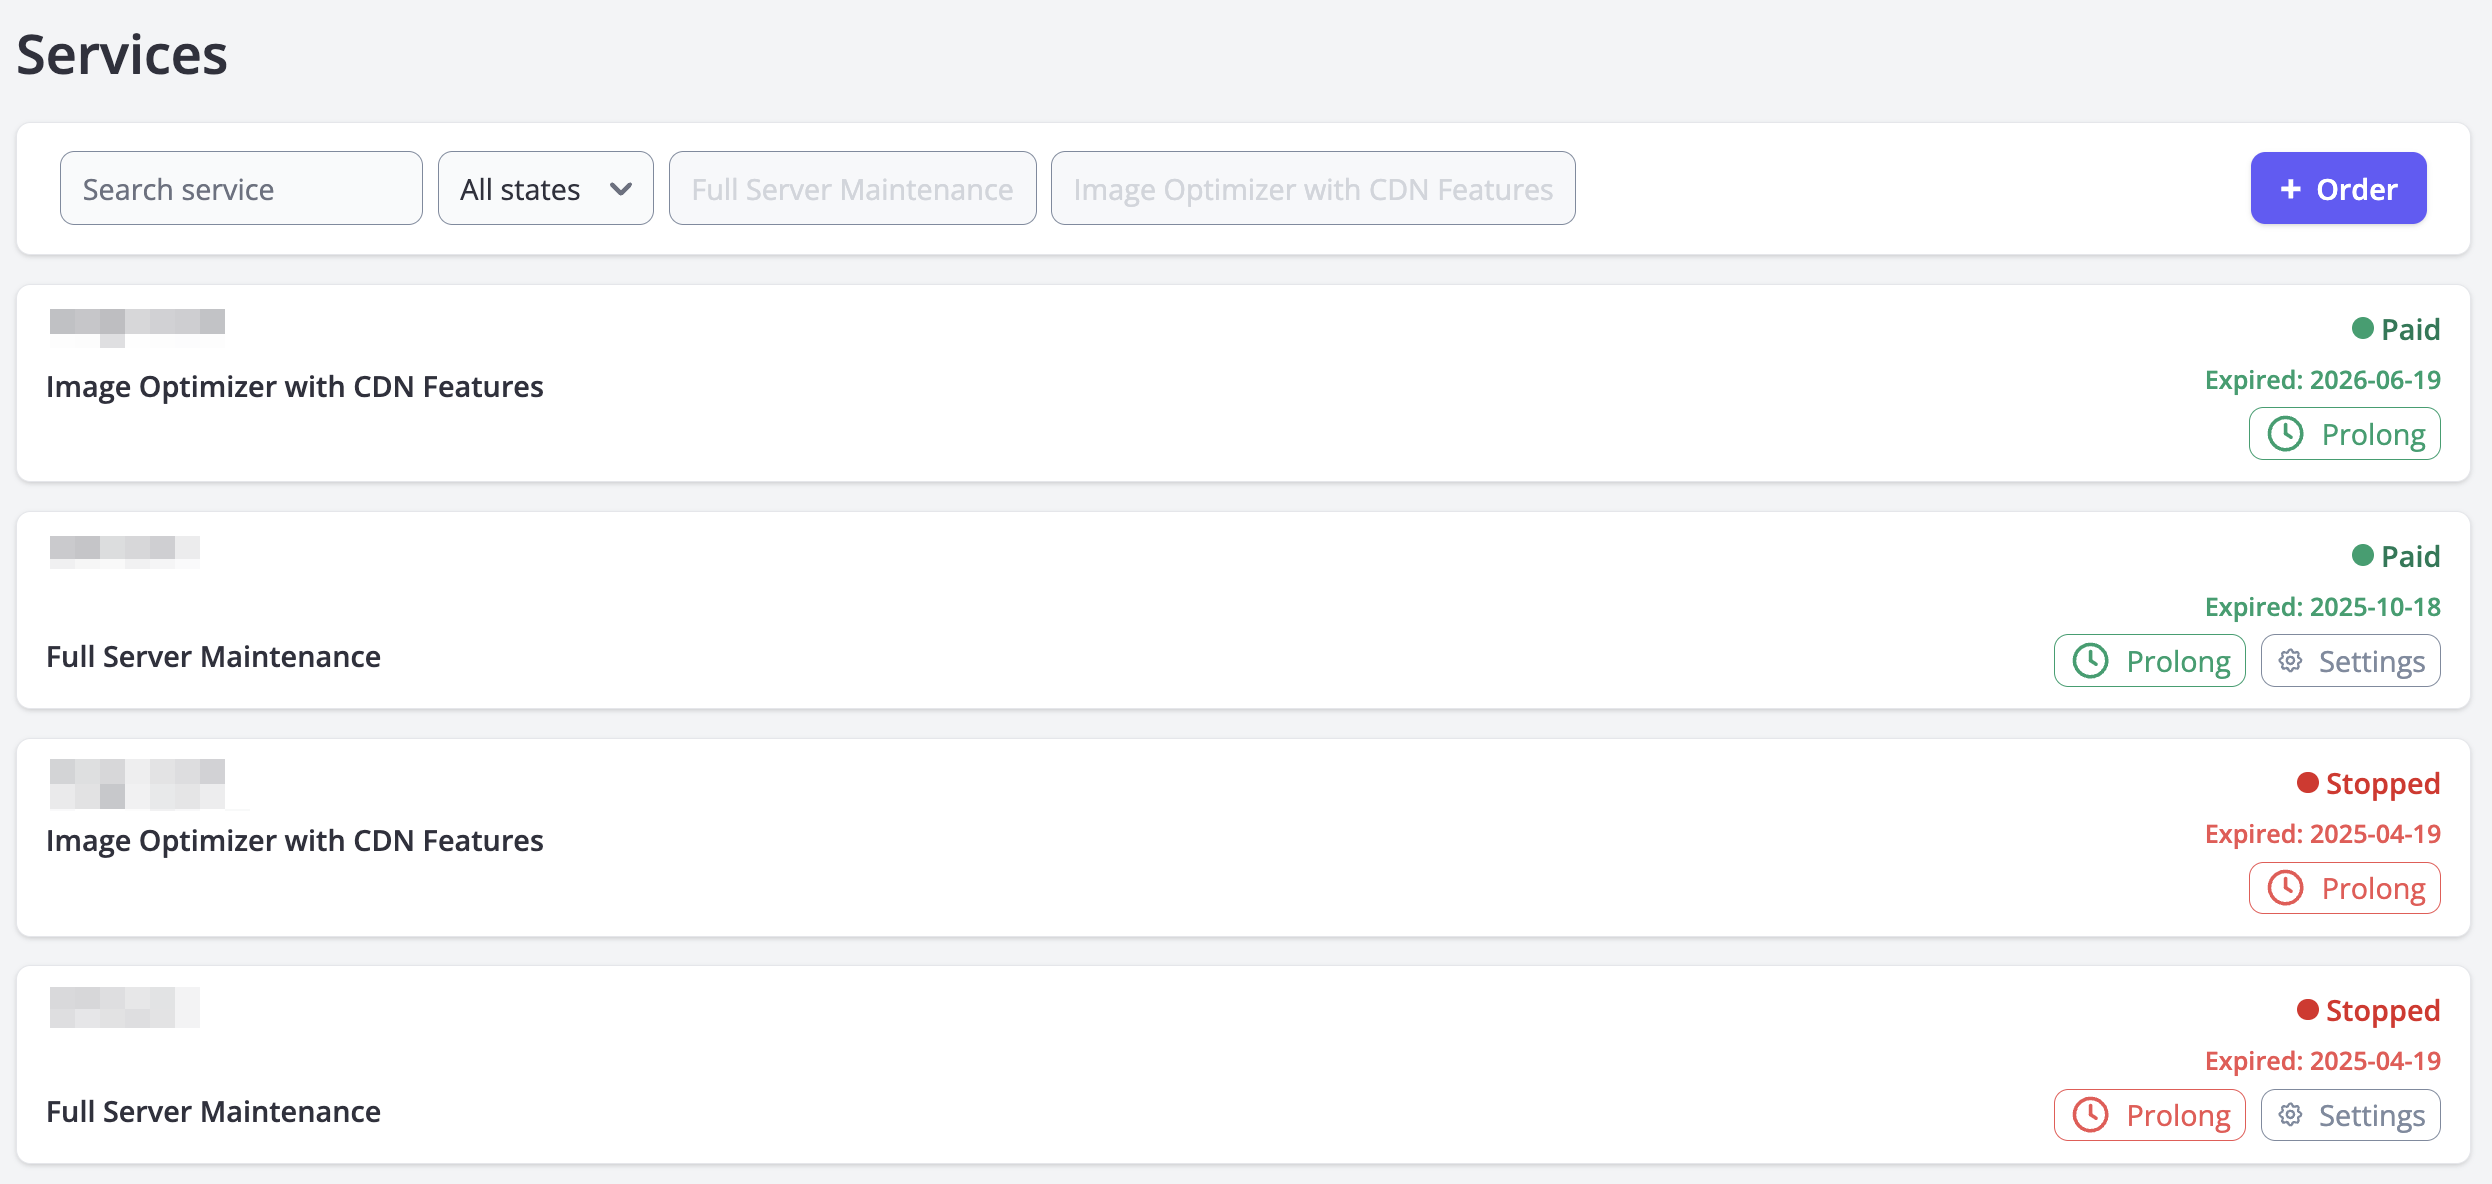This screenshot has height=1184, width=2492.
Task: Click clock icon for stopped Full Server Maintenance
Action: pyautogui.click(x=2090, y=1115)
